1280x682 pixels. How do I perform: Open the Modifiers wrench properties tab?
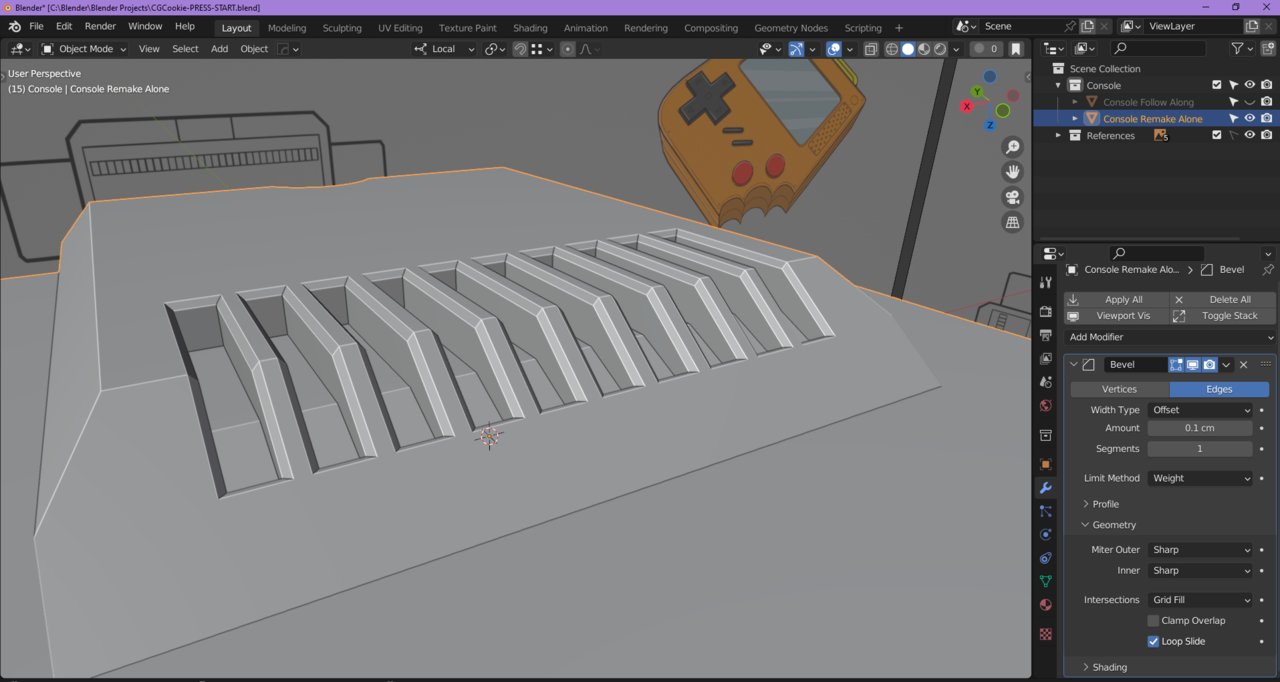[x=1046, y=488]
